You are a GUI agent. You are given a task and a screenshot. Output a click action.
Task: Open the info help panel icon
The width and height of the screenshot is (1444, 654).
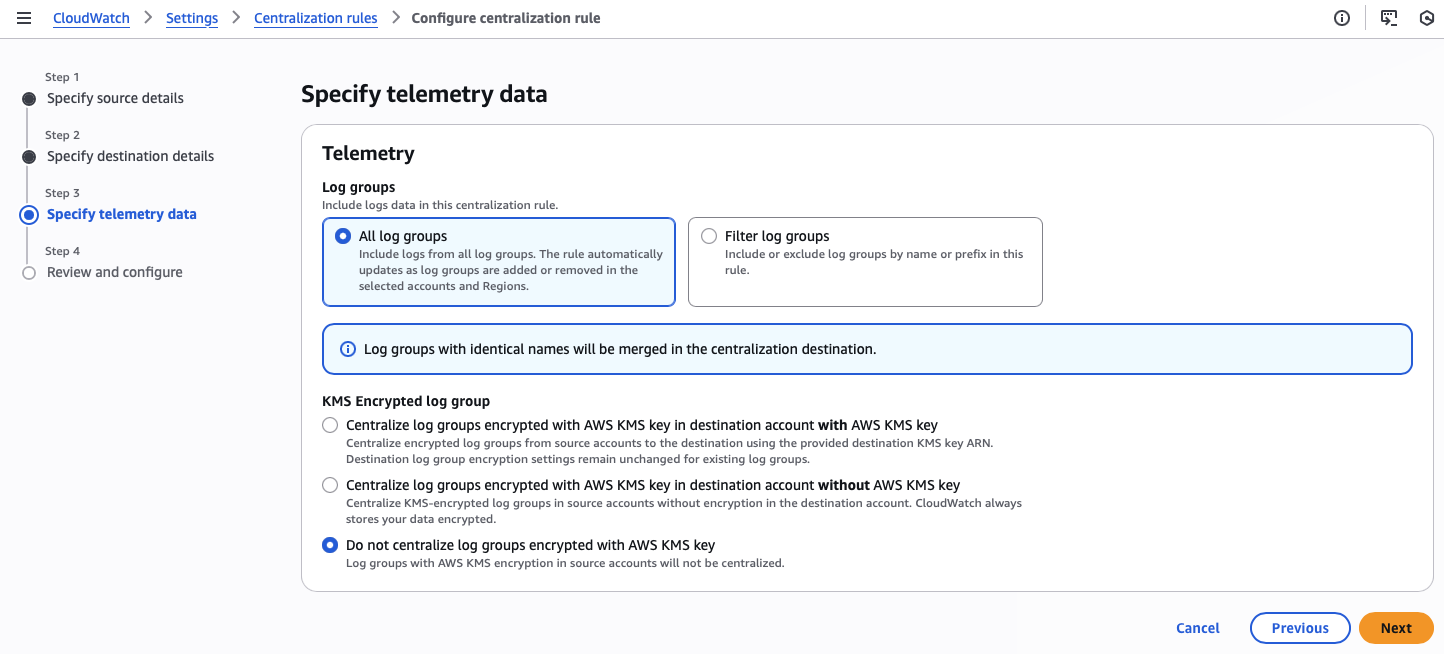click(1342, 18)
